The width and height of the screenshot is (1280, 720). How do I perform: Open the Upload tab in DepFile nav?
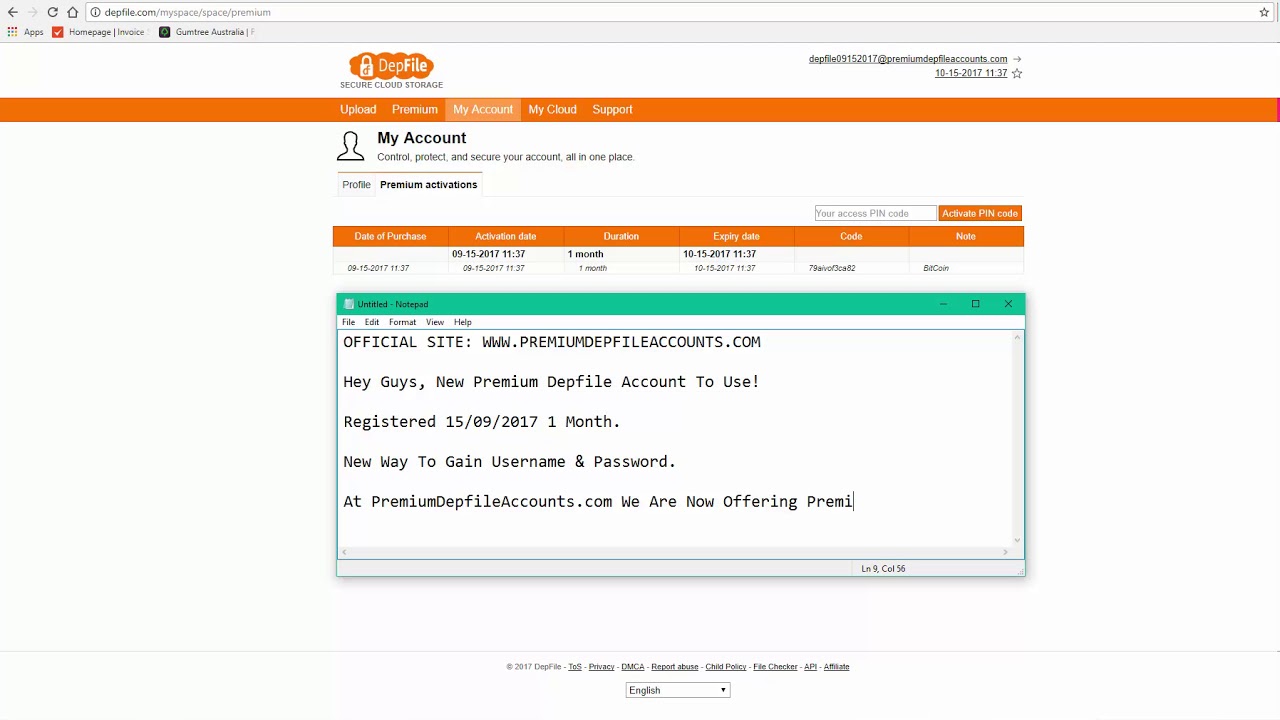pos(358,109)
